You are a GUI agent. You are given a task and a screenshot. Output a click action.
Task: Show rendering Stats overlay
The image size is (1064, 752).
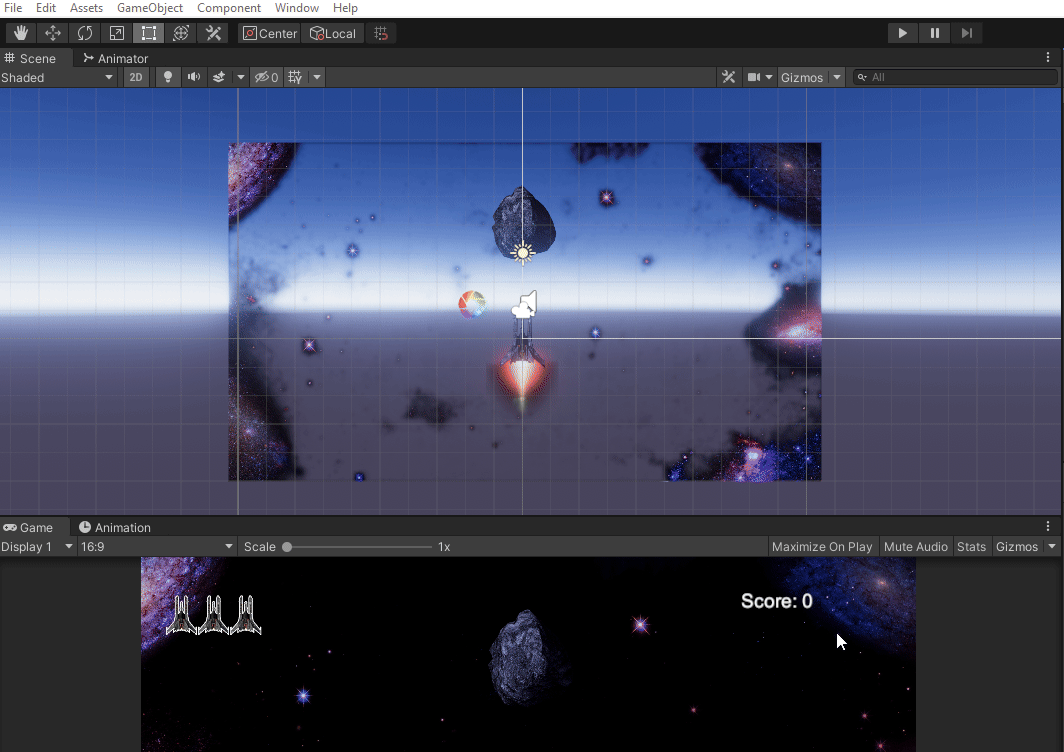tap(971, 547)
